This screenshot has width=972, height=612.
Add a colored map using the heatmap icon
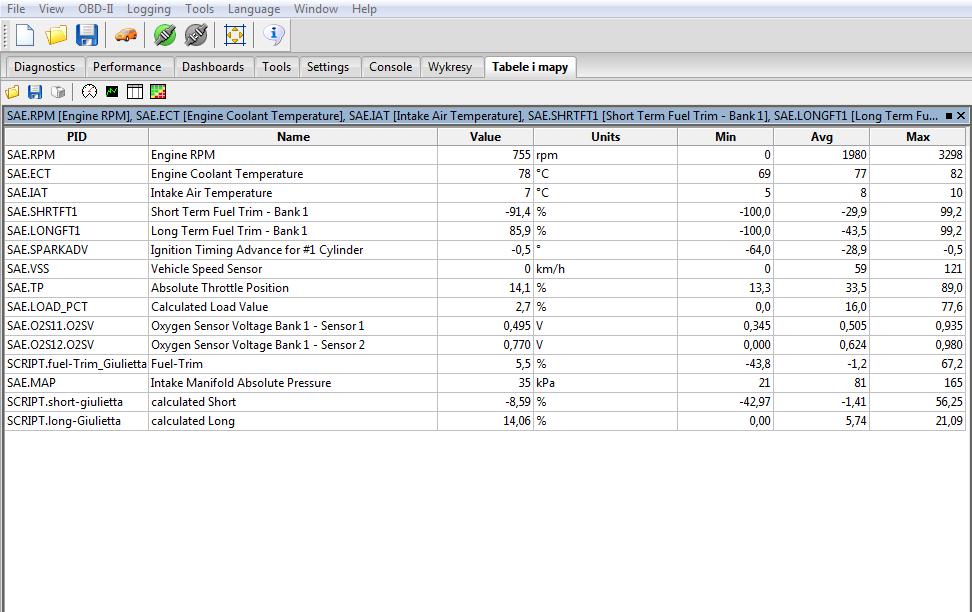[158, 92]
